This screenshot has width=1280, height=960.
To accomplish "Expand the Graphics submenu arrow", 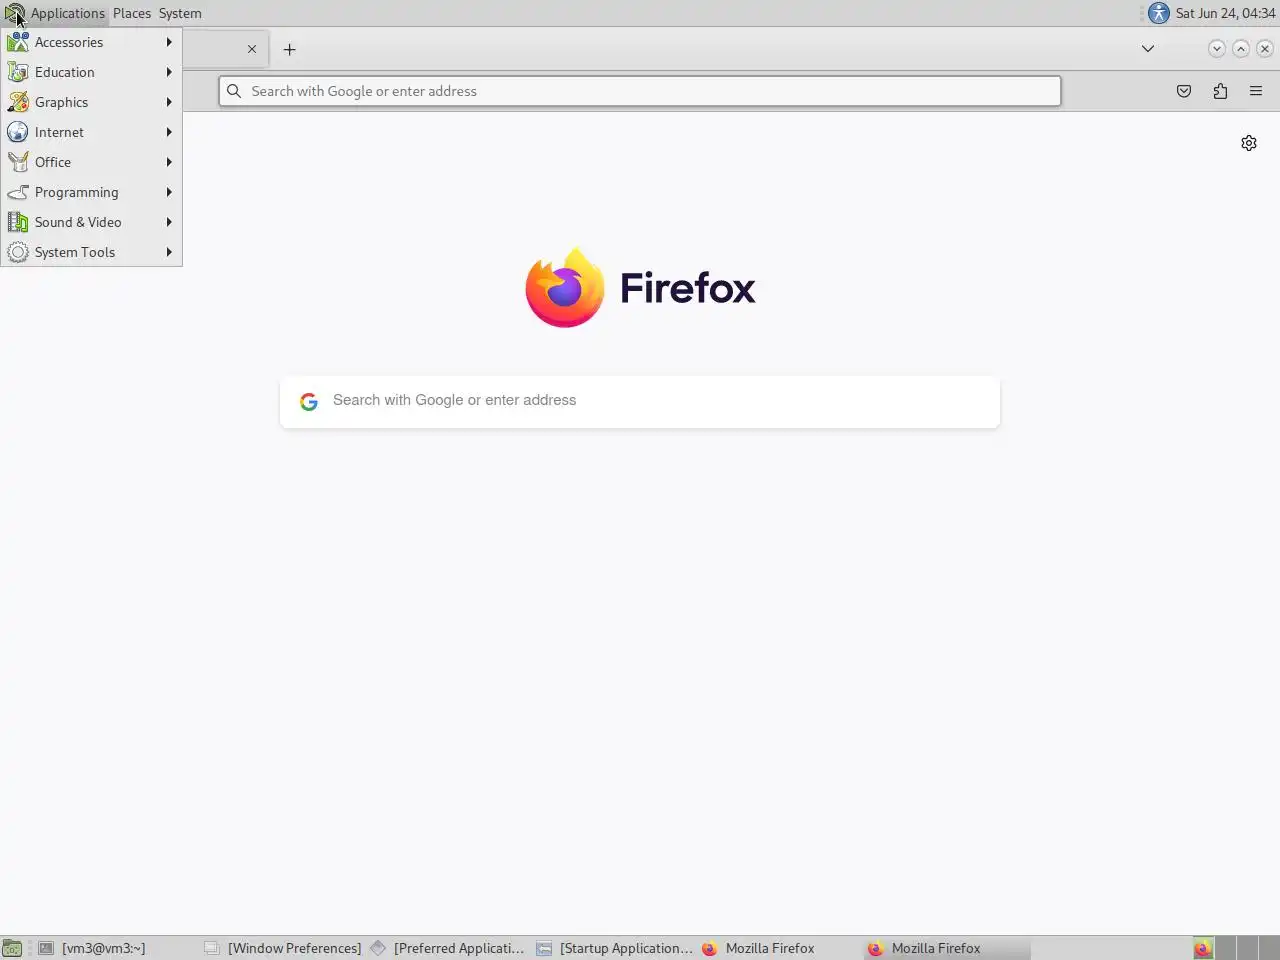I will tap(169, 102).
